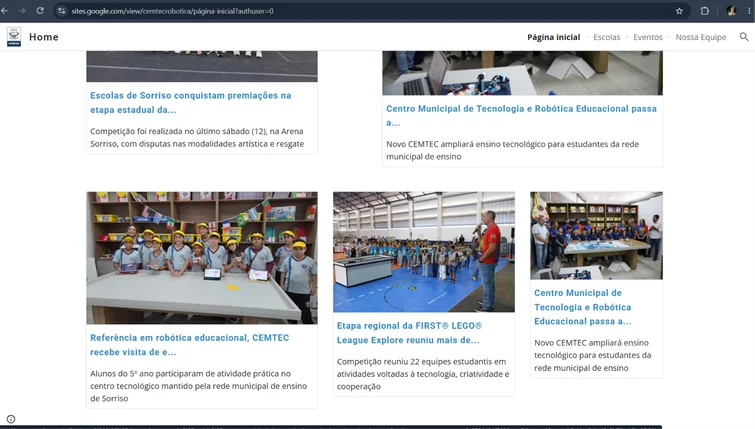This screenshot has width=755, height=429.
Task: Click the address bar URL
Action: coord(172,11)
